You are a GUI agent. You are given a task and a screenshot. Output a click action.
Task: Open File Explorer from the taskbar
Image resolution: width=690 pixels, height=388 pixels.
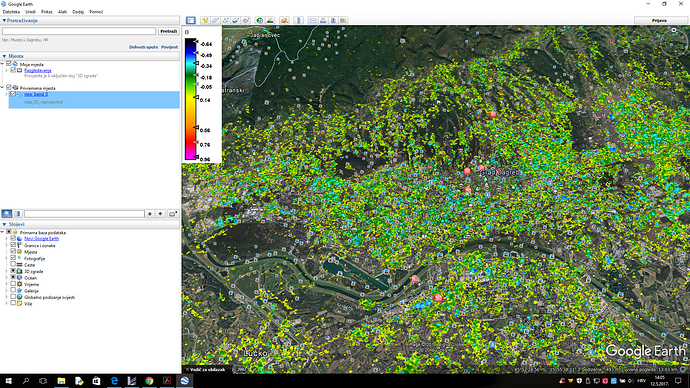coord(61,381)
